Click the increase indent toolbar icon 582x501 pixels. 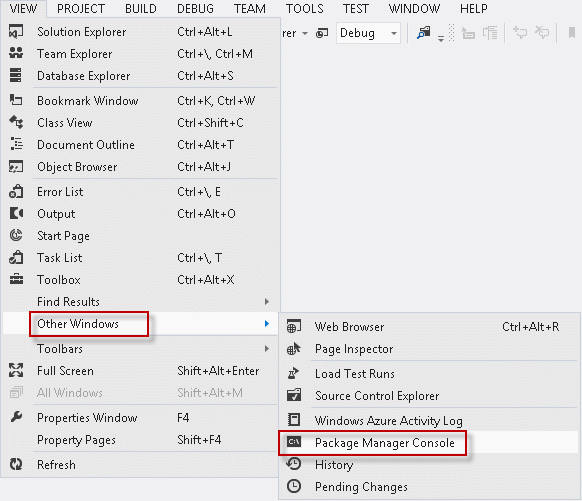(490, 33)
